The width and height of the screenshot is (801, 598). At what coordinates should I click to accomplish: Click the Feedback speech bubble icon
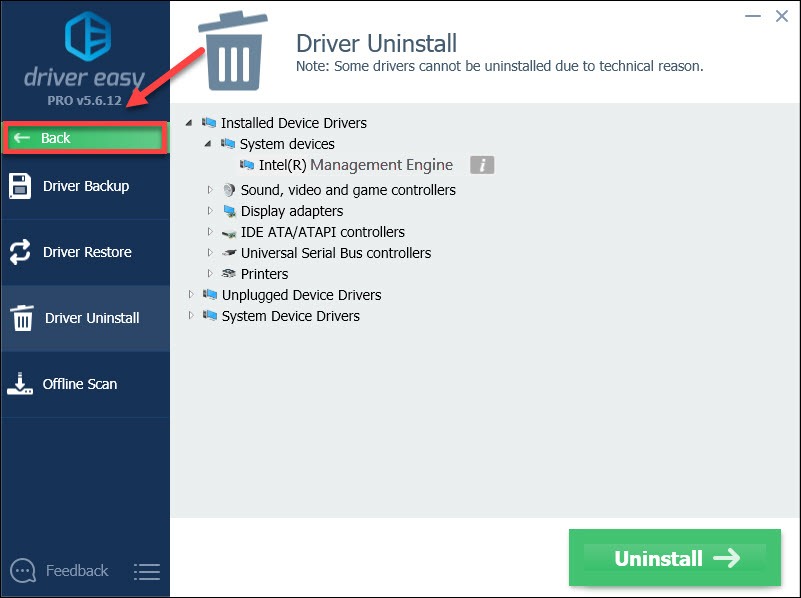click(22, 570)
